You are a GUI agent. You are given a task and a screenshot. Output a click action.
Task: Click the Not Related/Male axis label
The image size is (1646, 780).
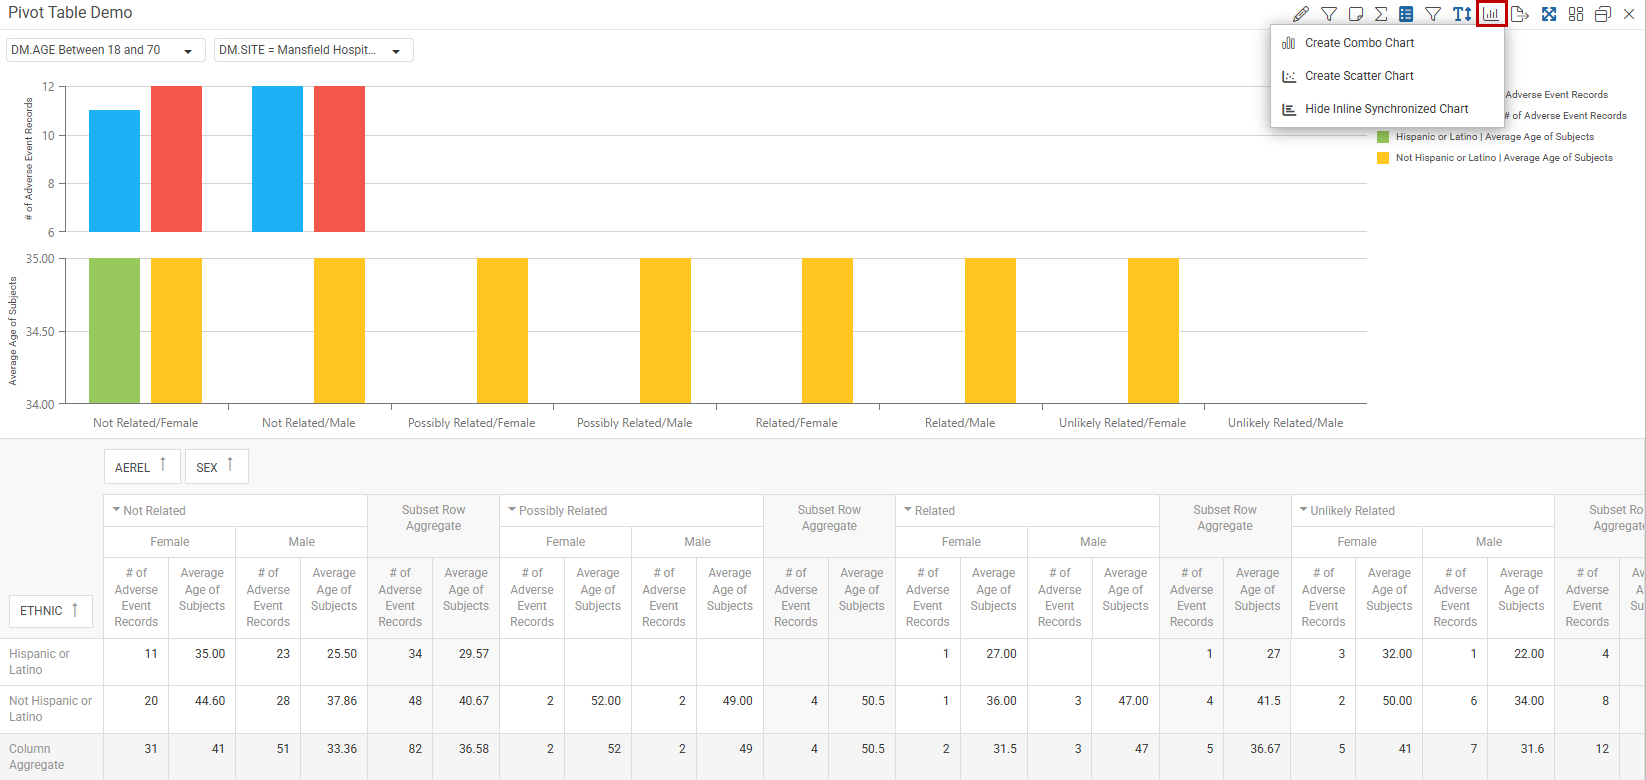309,423
